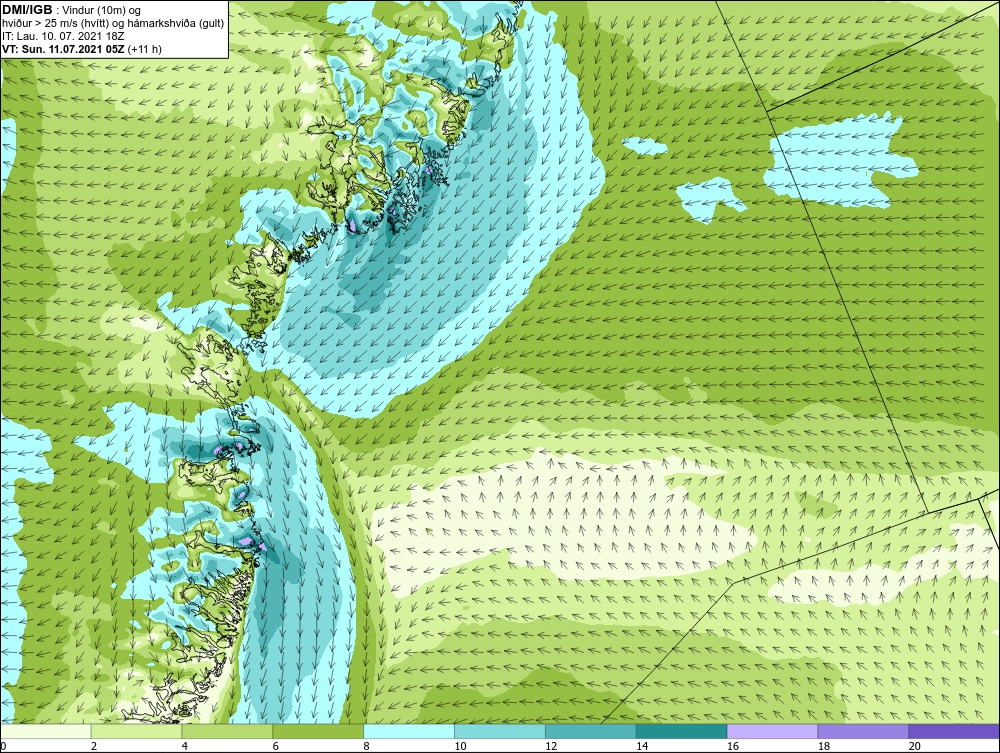Image resolution: width=1000 pixels, height=753 pixels.
Task: Click the 16–18 m/s lavender legend swatch
Action: [x=772, y=731]
